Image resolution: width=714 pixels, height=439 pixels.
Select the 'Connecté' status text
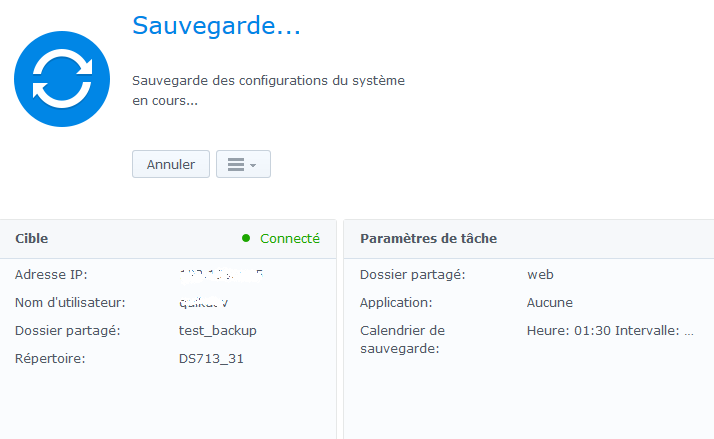290,238
